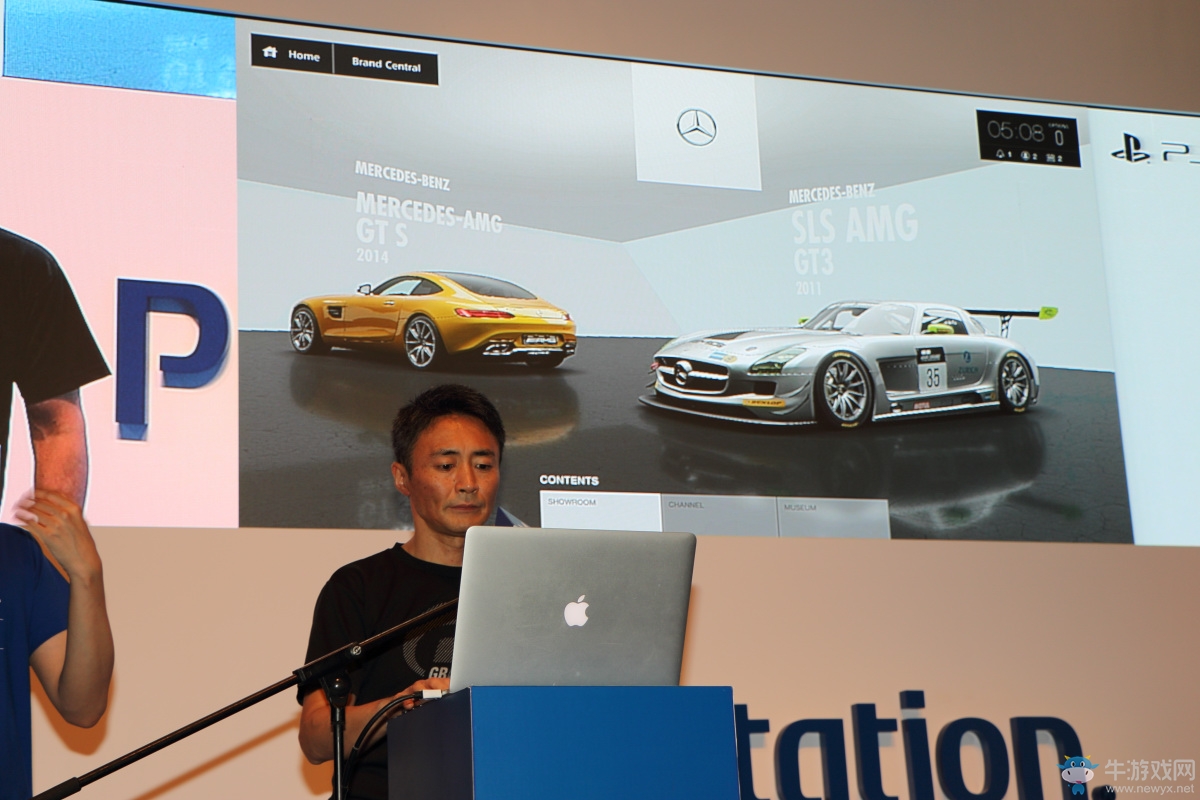Click the Apple logo on the laptop lid
1200x800 pixels.
[576, 611]
